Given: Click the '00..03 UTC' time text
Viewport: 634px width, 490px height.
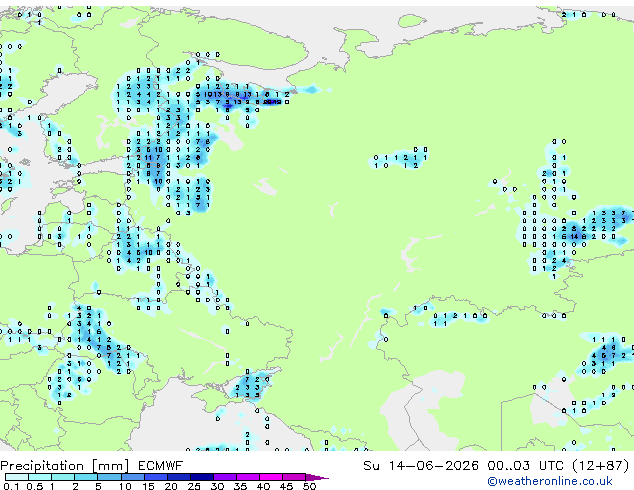Looking at the screenshot, I should 525,466.
